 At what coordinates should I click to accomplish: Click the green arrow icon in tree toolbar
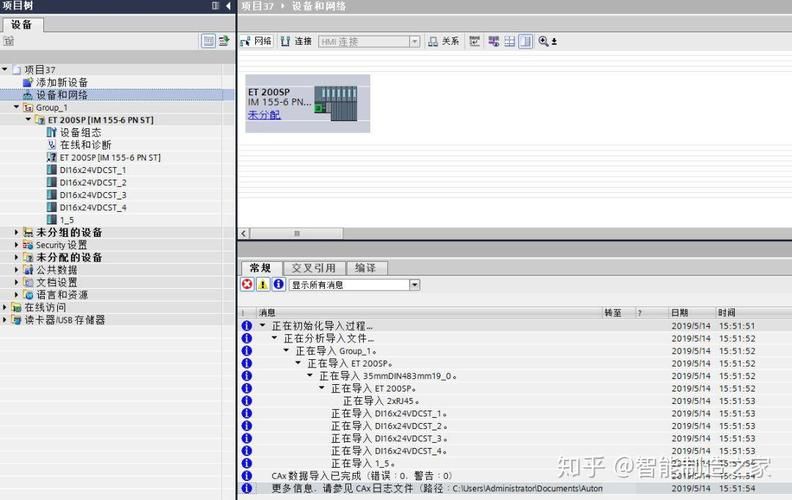point(223,41)
